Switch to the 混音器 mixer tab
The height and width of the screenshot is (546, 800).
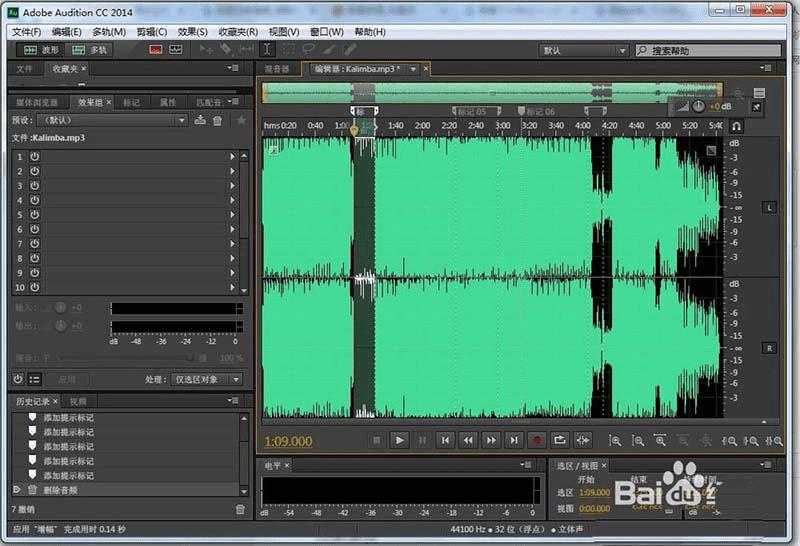[x=277, y=69]
